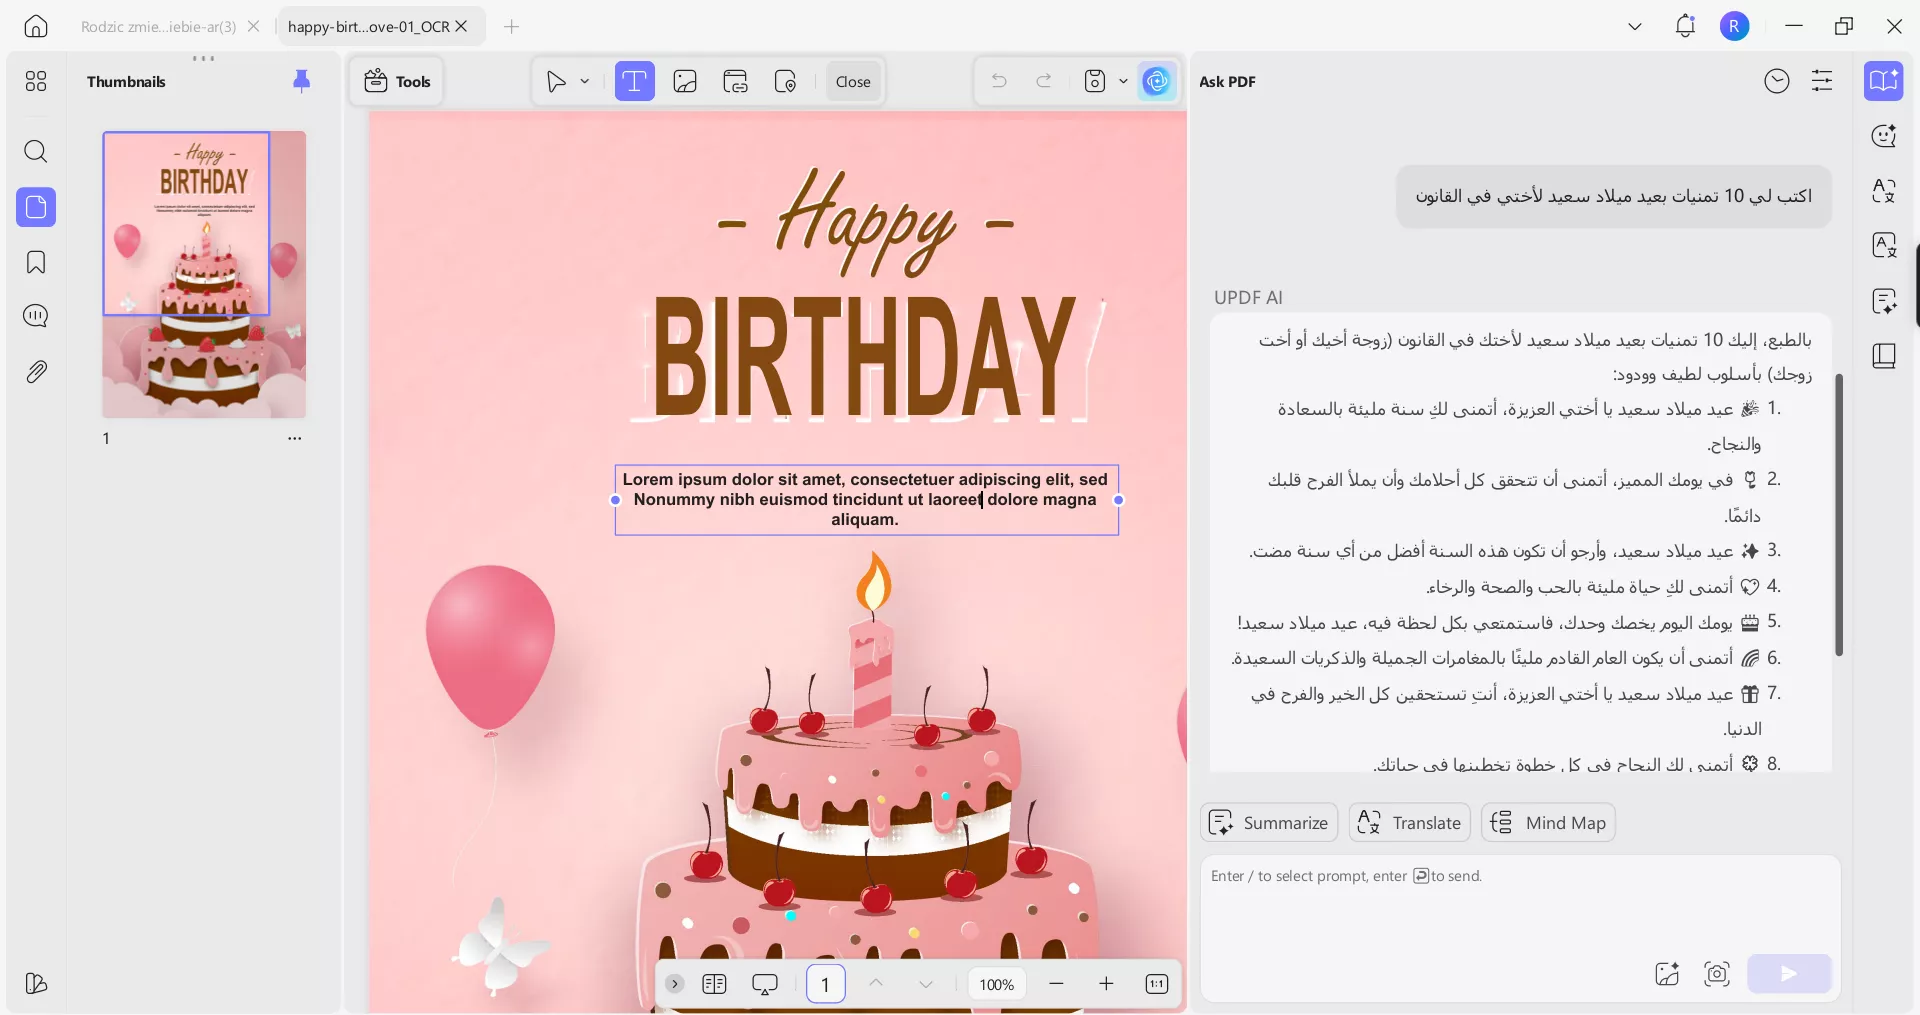This screenshot has height=1015, width=1920.
Task: Click the Search icon in the left sidebar
Action: pos(36,152)
